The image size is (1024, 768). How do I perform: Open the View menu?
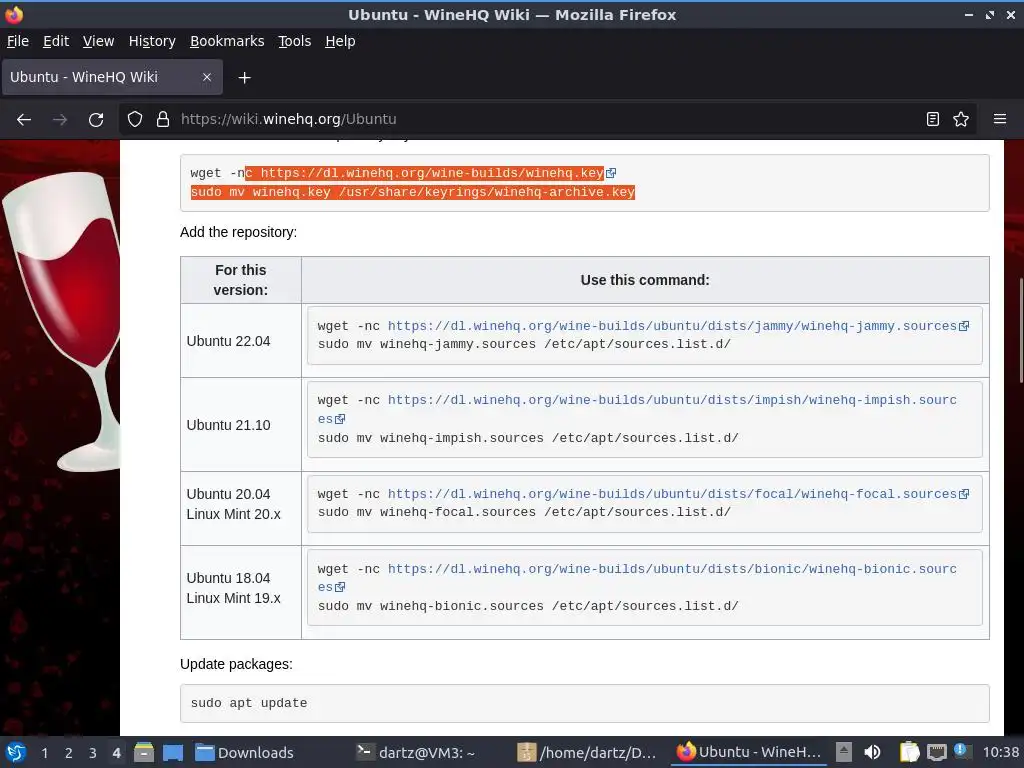click(x=99, y=41)
